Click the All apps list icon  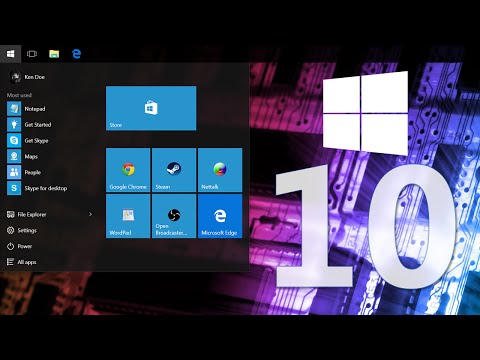pos(11,262)
